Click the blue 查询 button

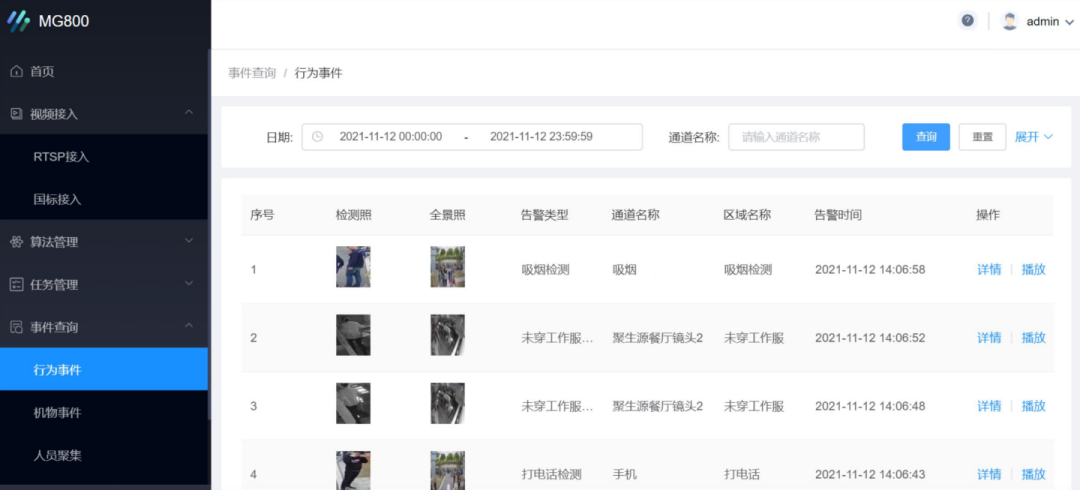pos(925,137)
